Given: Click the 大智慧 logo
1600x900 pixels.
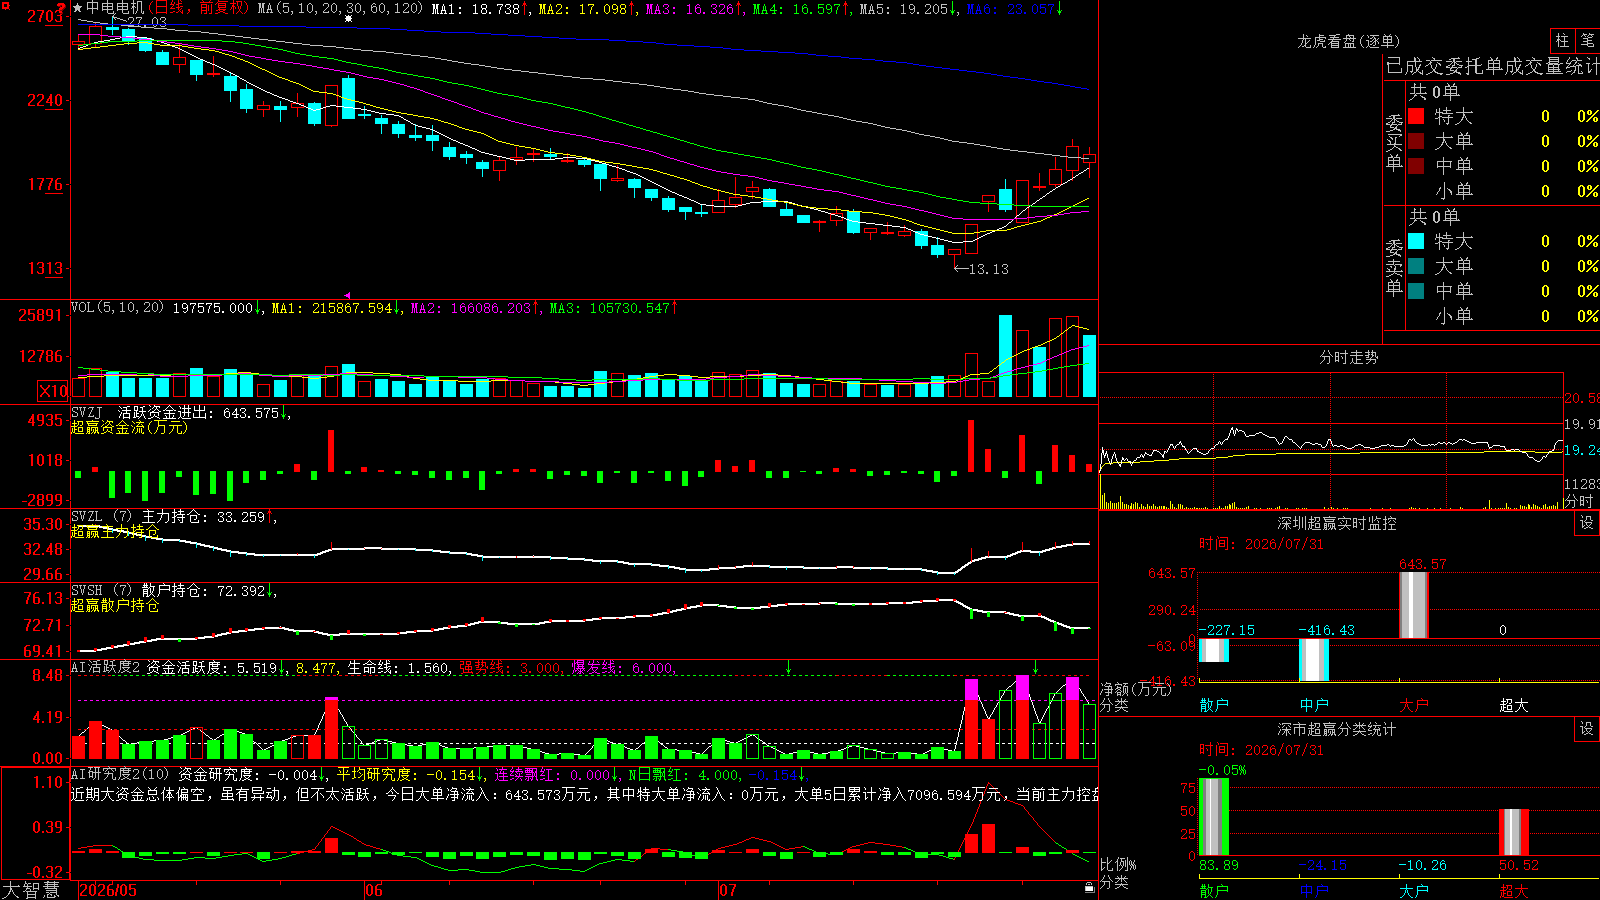Looking at the screenshot, I should [31, 890].
